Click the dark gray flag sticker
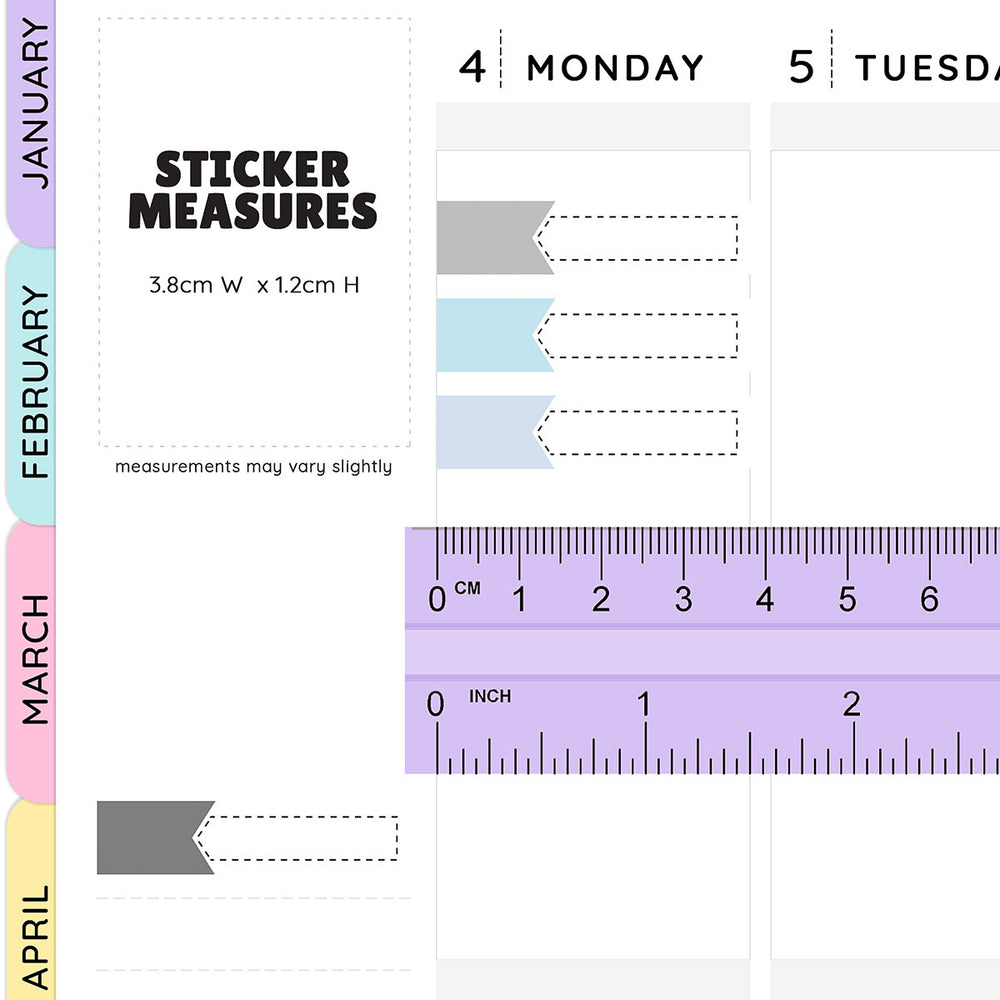The height and width of the screenshot is (1000, 1000). 150,837
